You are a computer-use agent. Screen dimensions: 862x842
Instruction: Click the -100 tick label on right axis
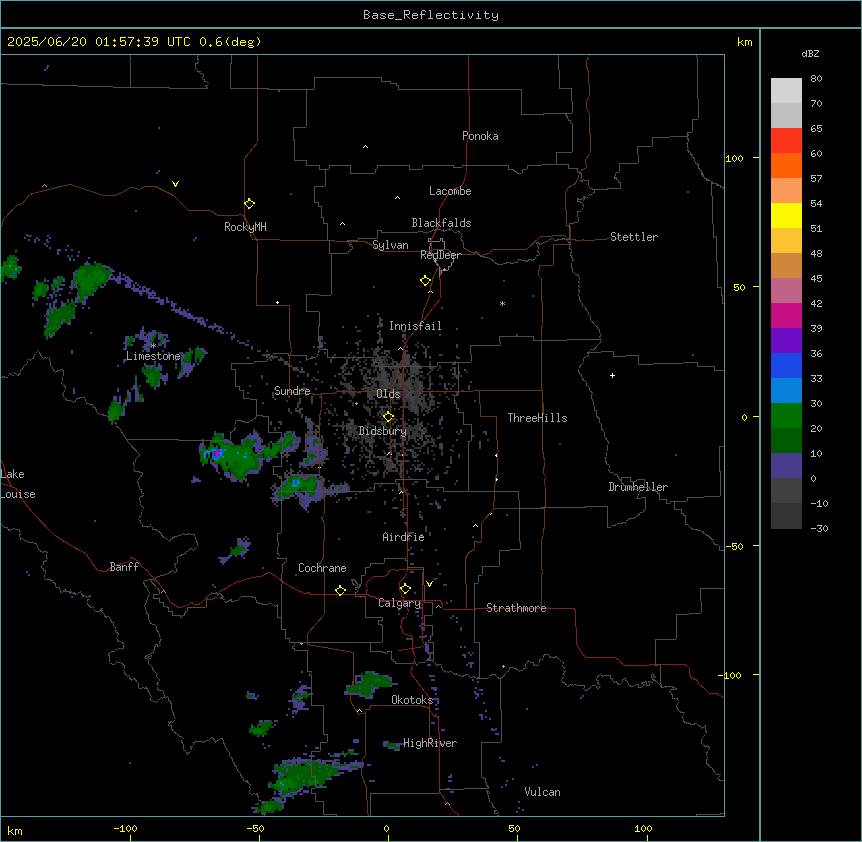tap(731, 675)
